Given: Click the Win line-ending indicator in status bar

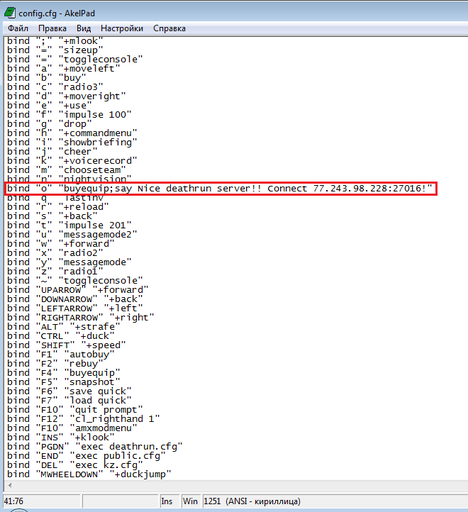Looking at the screenshot, I should click(x=190, y=501).
